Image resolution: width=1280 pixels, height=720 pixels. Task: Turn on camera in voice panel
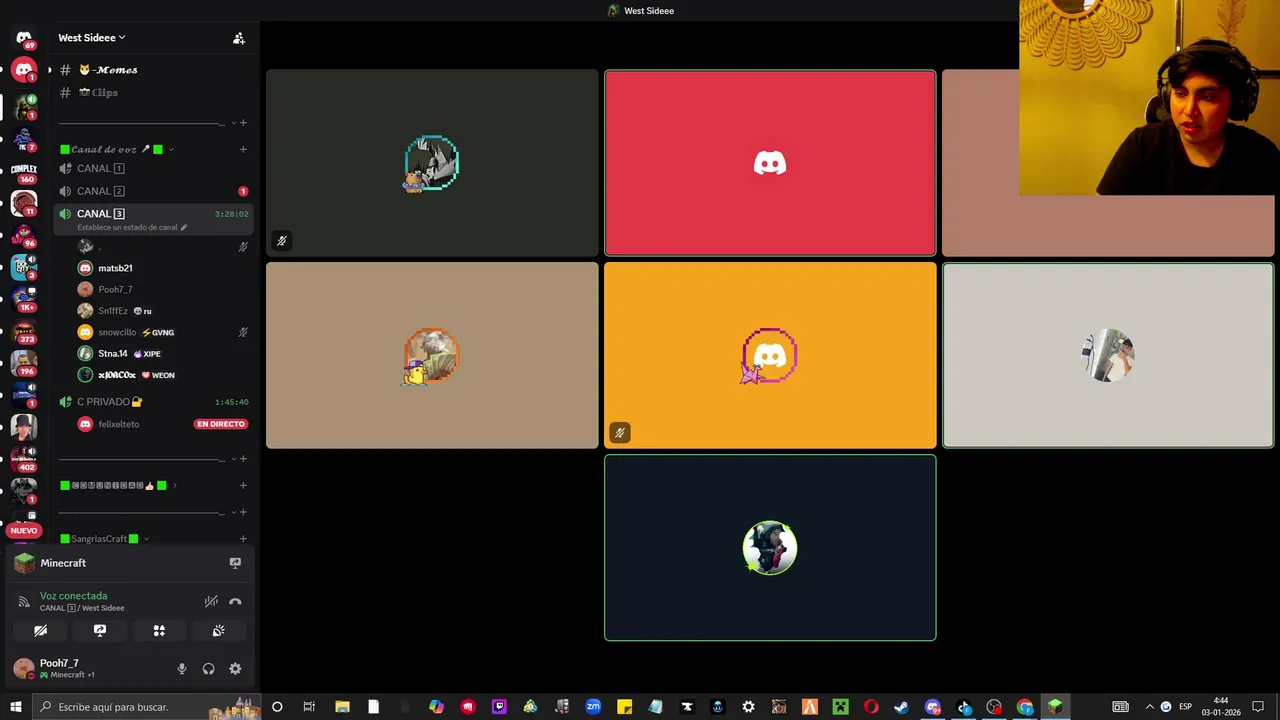(x=41, y=631)
